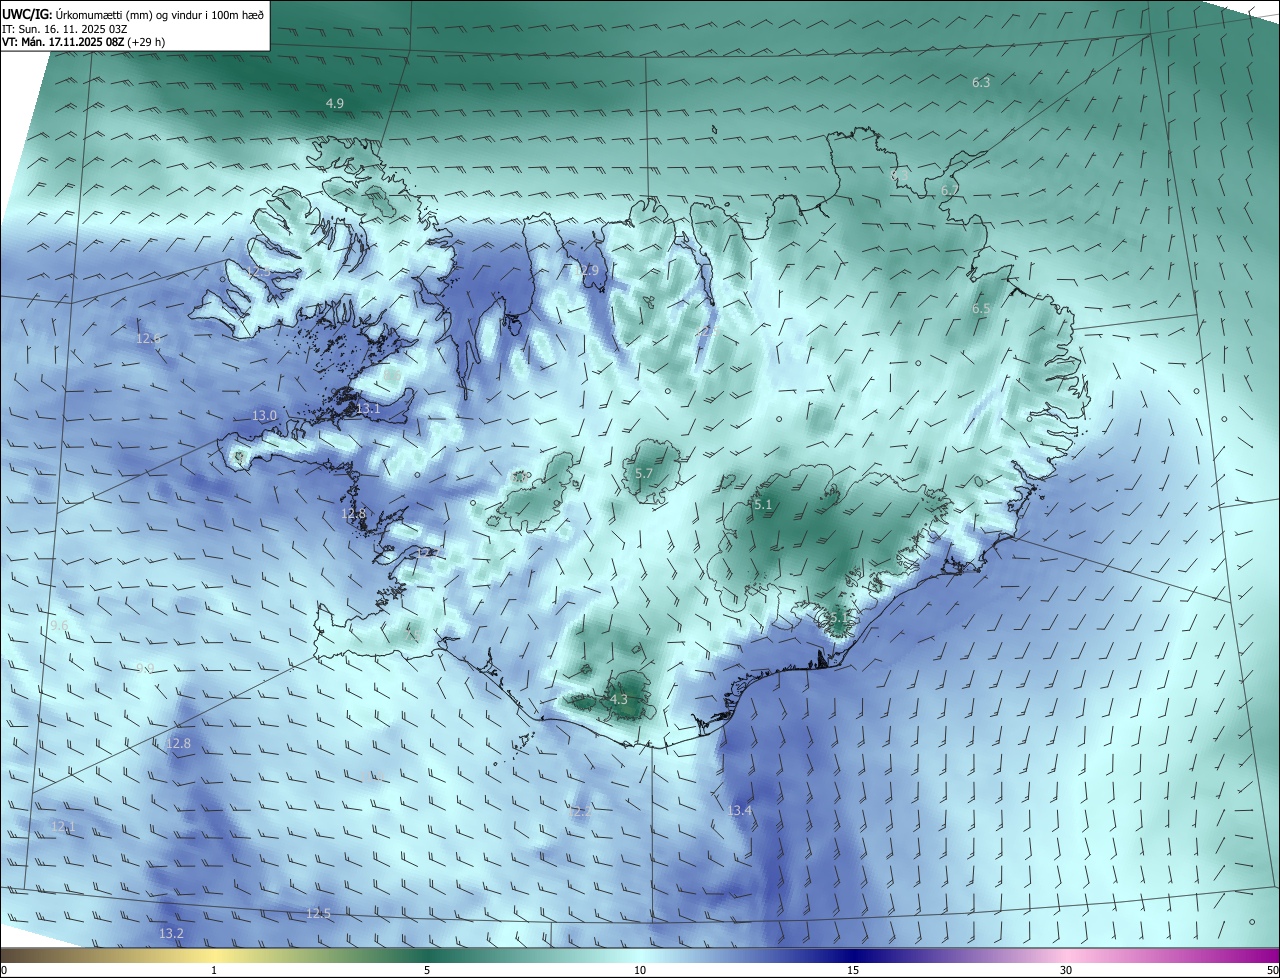Viewport: 1280px width, 978px height.
Task: Select the IT: Sun. 16. 11. 2025 03Z line
Action: [64, 29]
